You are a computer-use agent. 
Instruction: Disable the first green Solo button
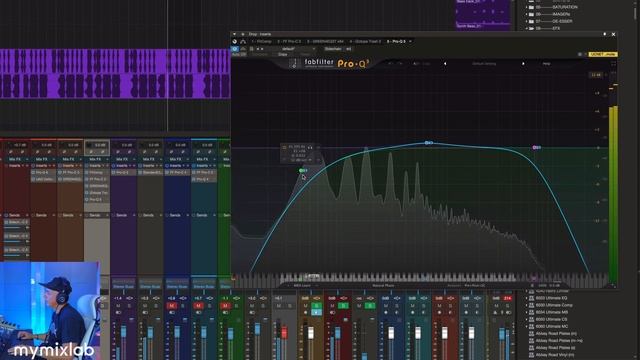[316, 306]
